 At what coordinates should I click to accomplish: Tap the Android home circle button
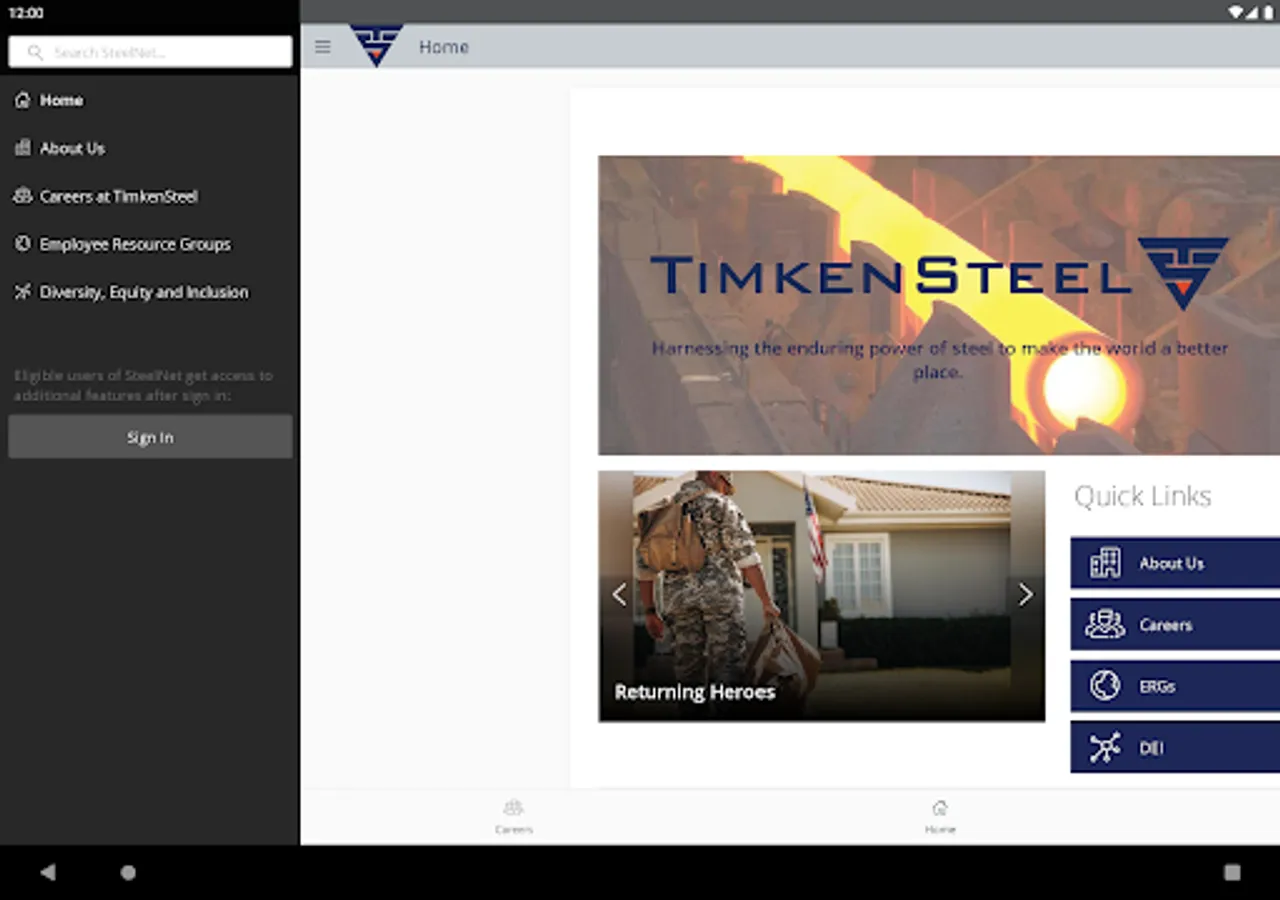[128, 872]
